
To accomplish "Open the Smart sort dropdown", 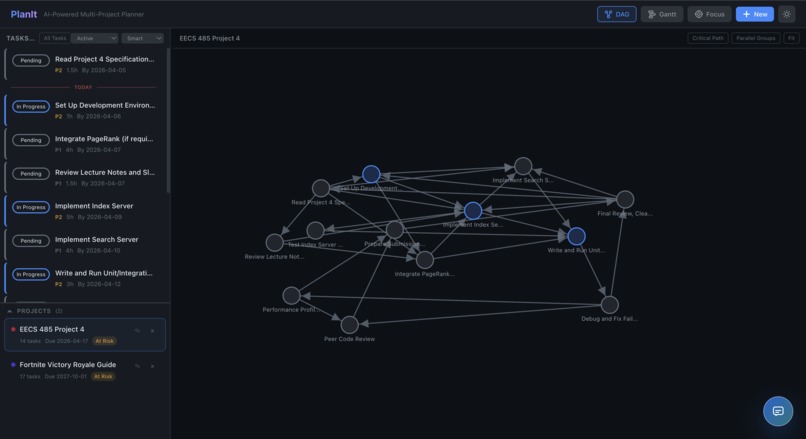I will tap(142, 38).
